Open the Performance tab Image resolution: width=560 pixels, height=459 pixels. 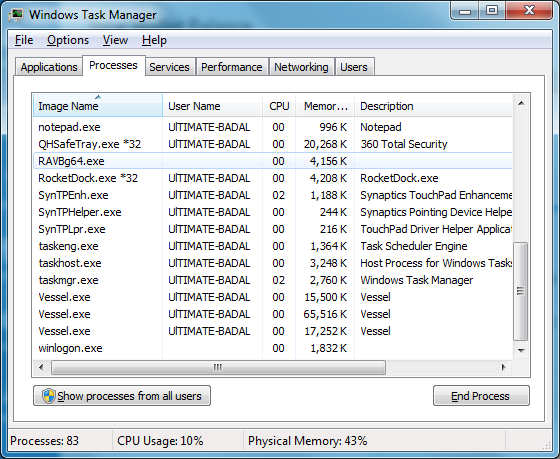coord(231,67)
